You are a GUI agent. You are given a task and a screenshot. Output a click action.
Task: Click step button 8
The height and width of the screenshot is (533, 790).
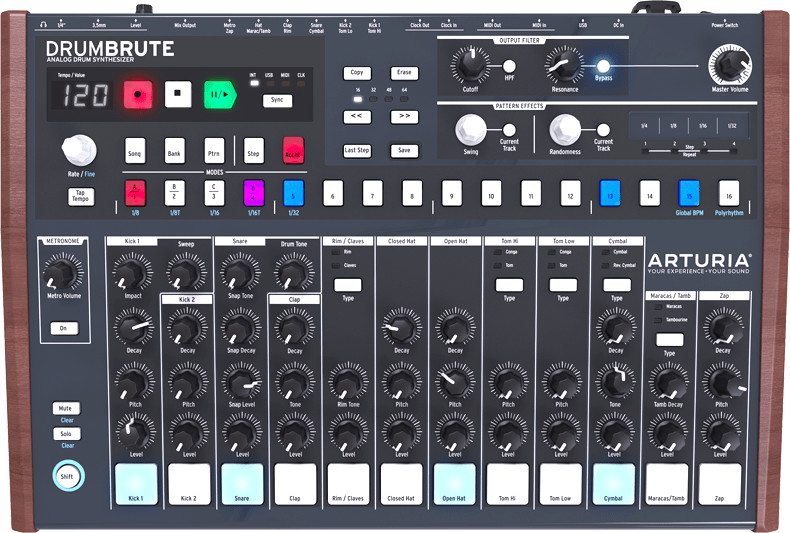pos(412,193)
